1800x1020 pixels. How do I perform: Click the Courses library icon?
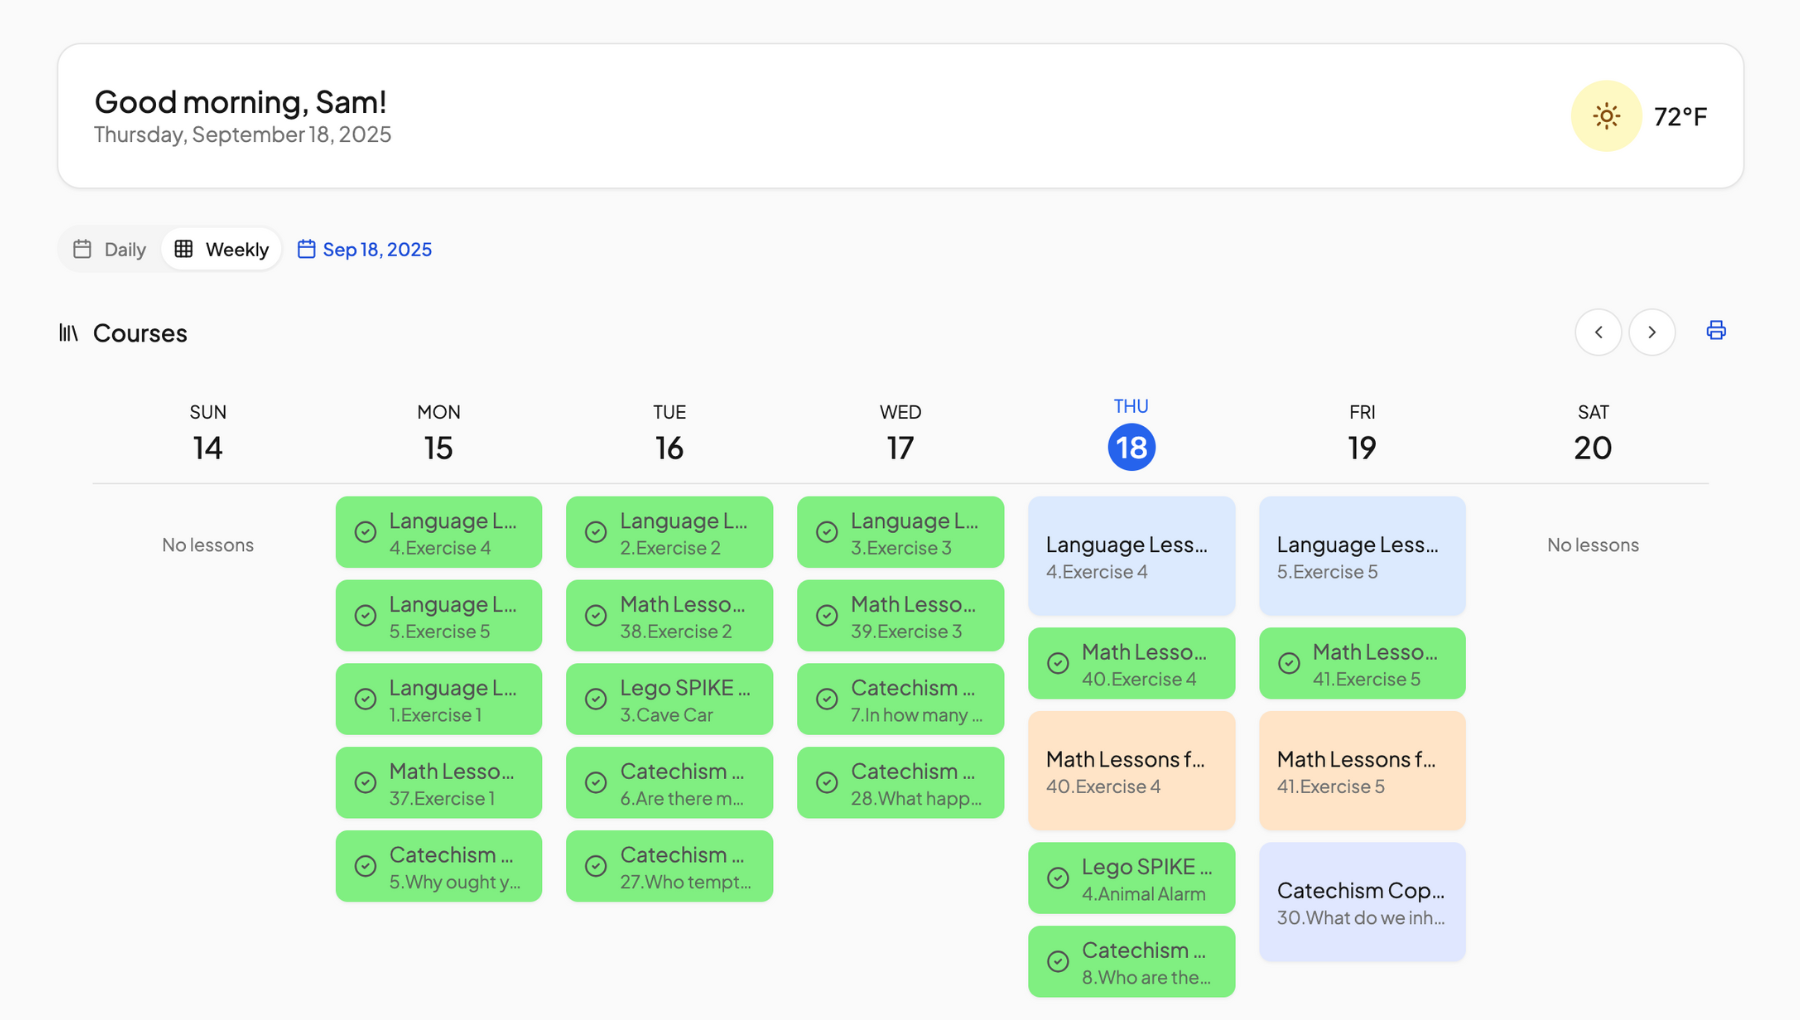pyautogui.click(x=68, y=333)
